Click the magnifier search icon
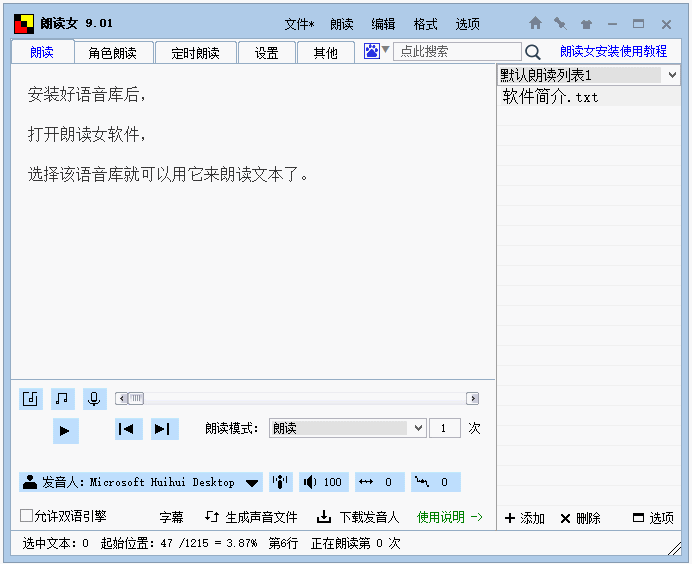The image size is (692, 564). pos(533,52)
